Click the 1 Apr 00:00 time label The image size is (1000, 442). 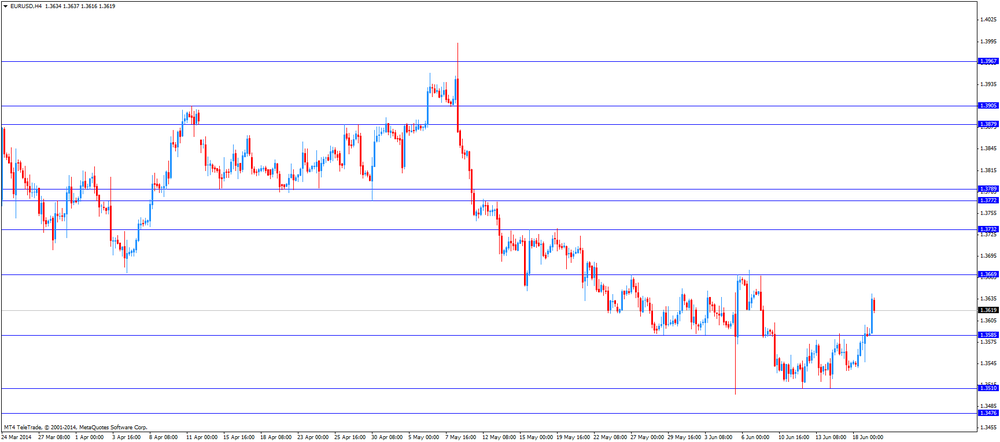tap(90, 438)
